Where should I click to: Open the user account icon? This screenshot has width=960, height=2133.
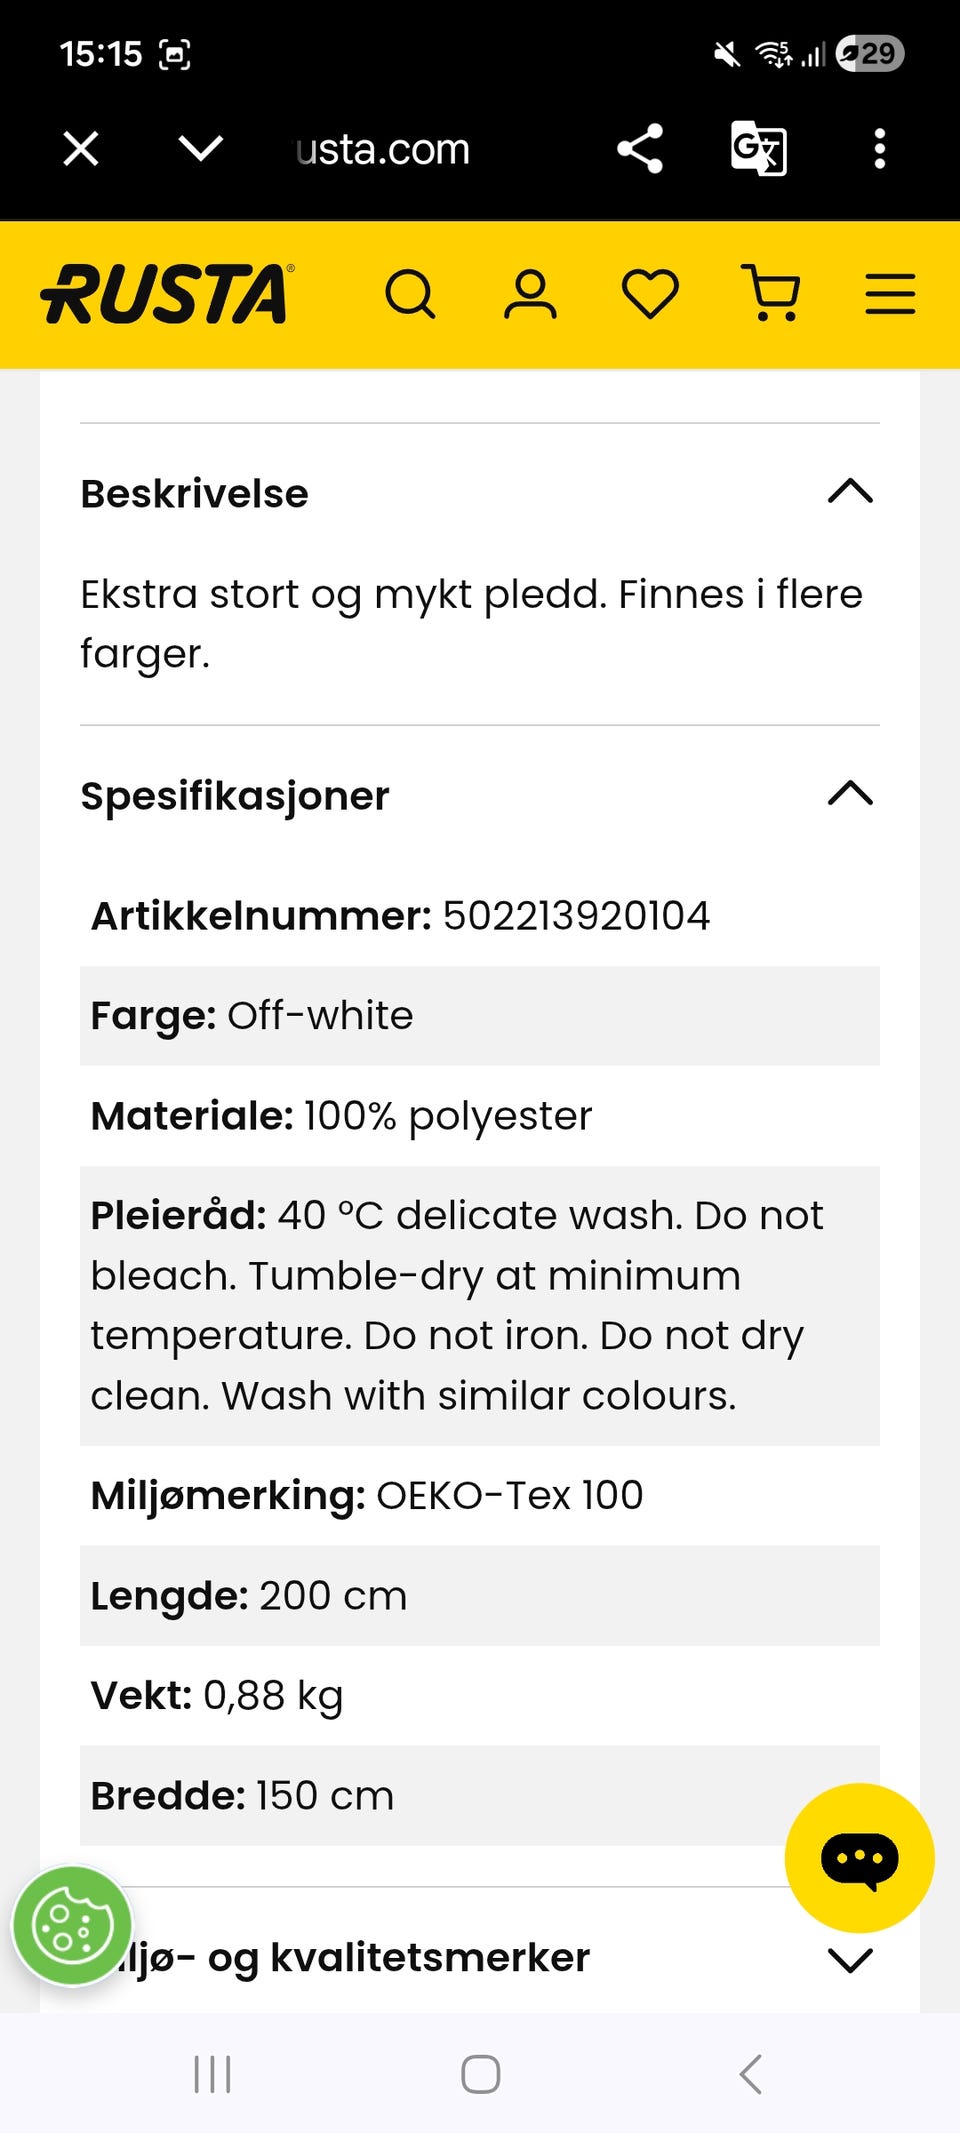pos(530,295)
